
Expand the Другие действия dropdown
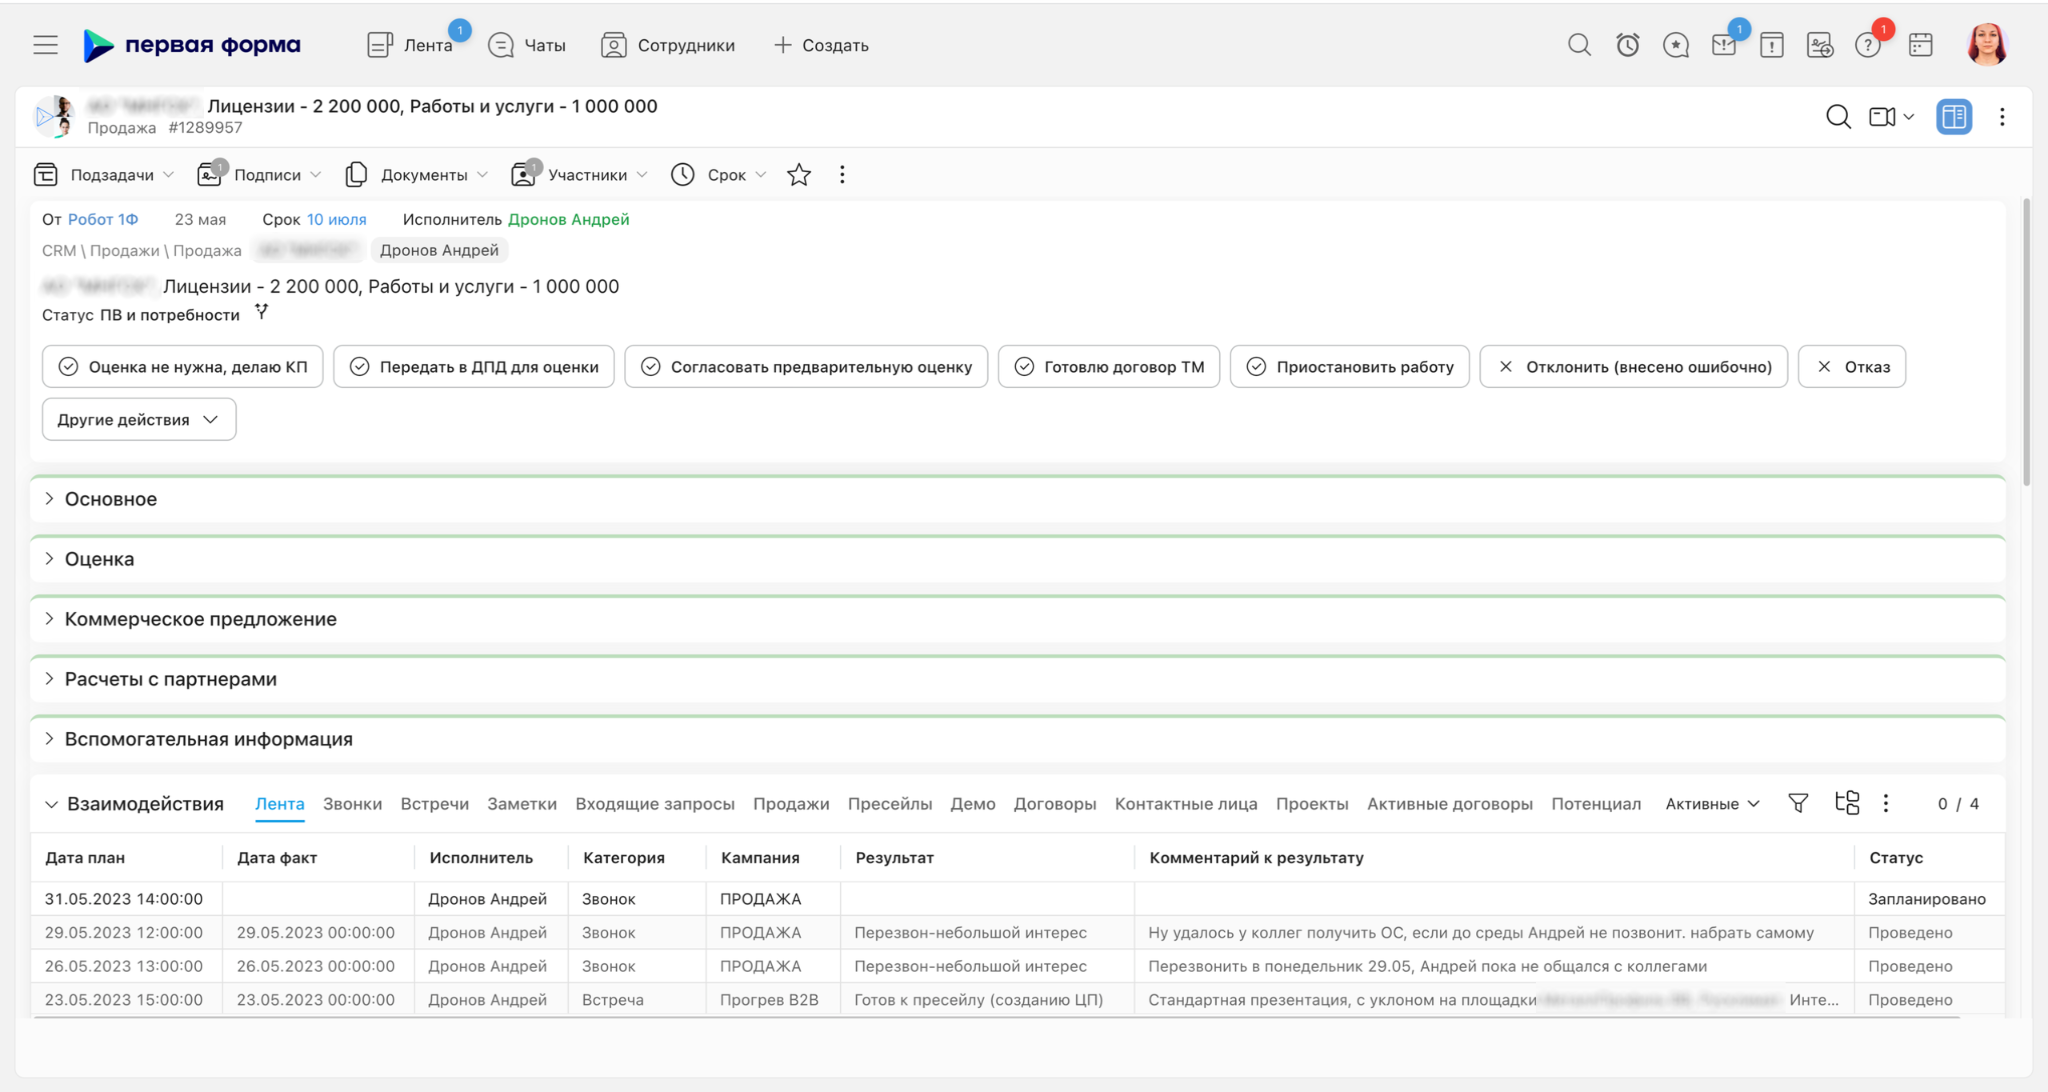pyautogui.click(x=138, y=419)
